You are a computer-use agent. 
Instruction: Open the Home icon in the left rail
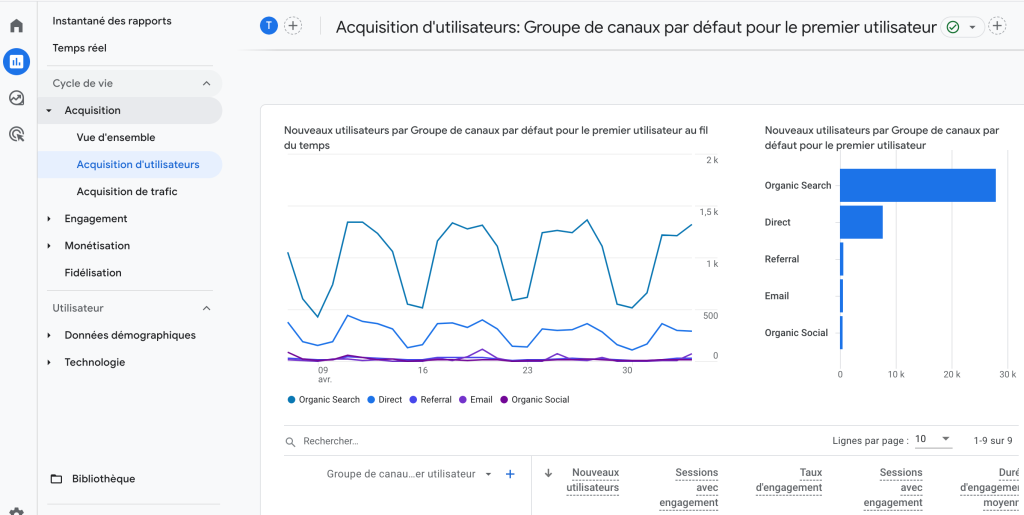tap(16, 26)
